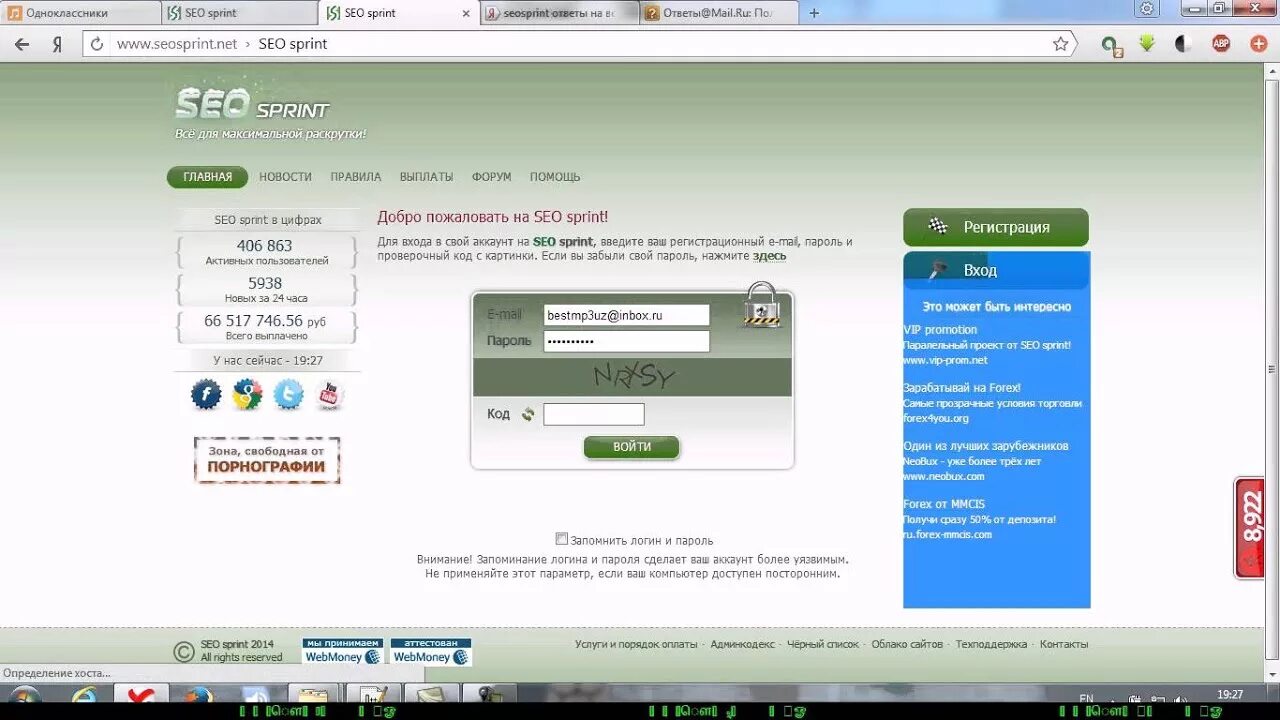Open the ПОМОЩЬ menu item
This screenshot has height=720, width=1280.
coord(555,177)
